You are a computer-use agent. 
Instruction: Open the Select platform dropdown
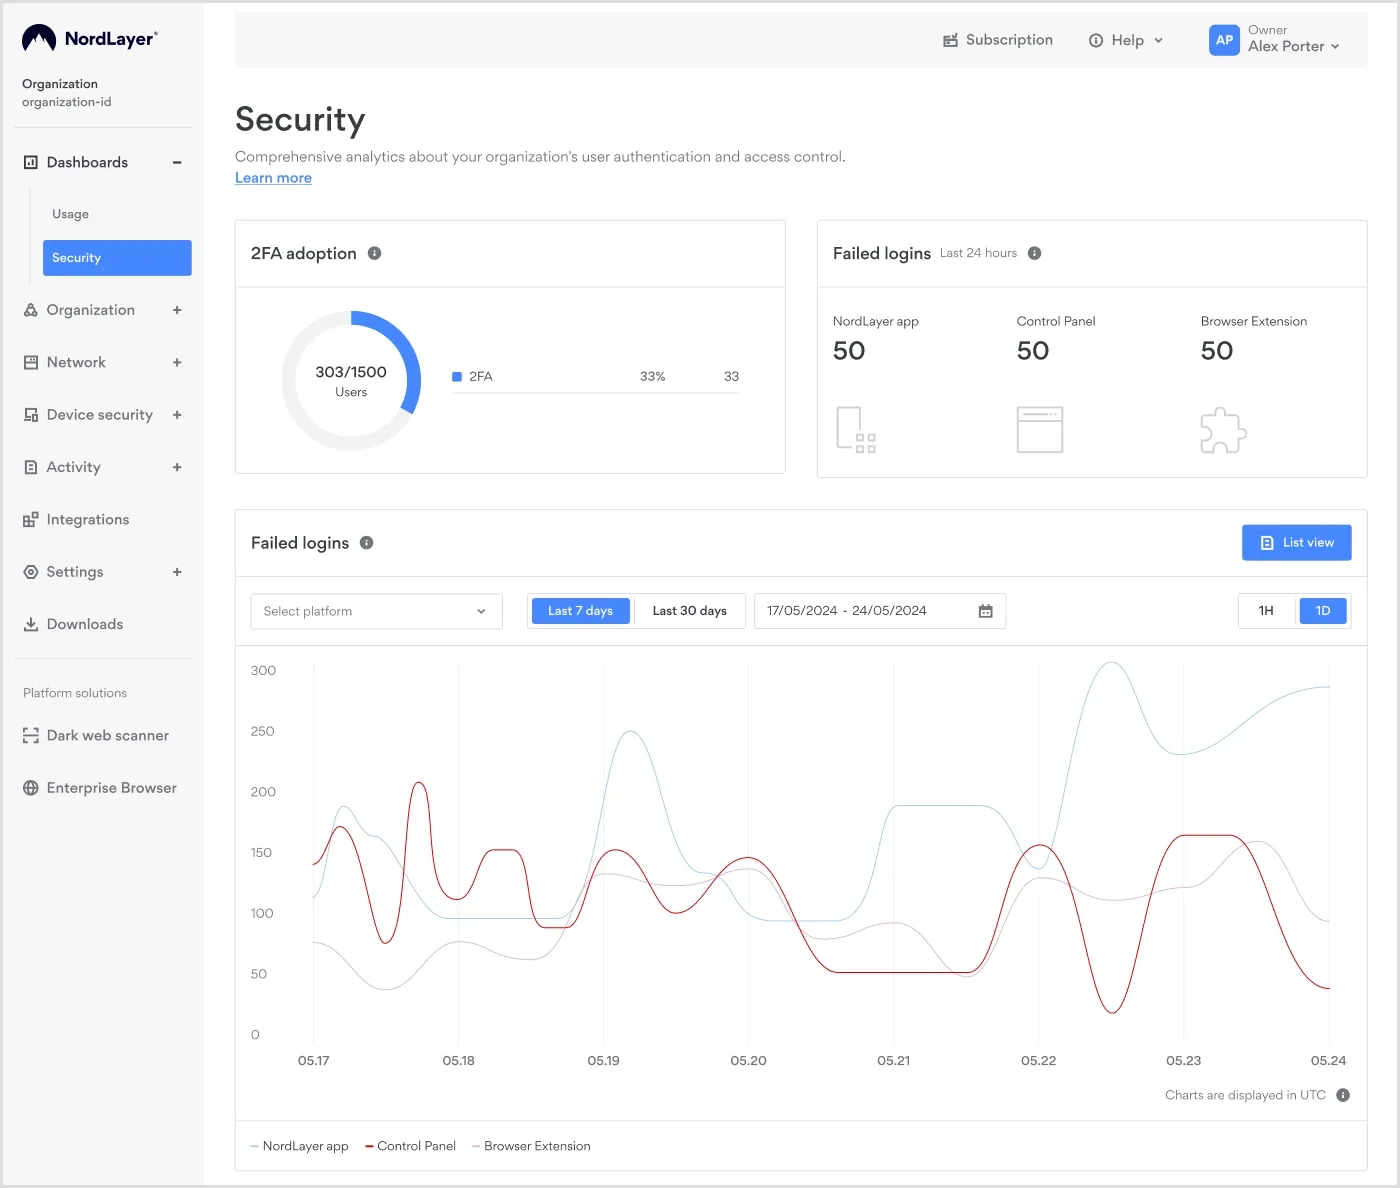pos(376,611)
